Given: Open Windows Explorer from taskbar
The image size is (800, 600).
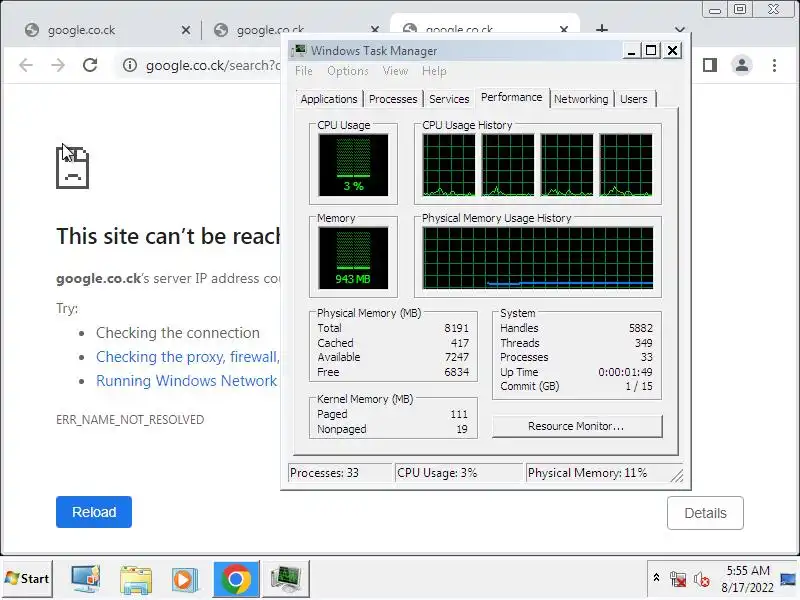Looking at the screenshot, I should click(136, 579).
